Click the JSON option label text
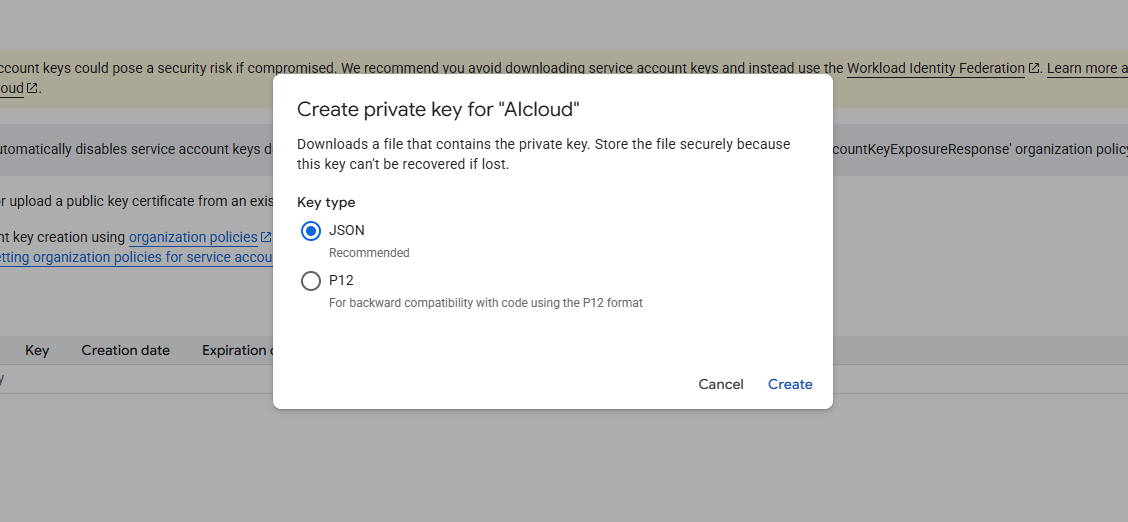 click(x=347, y=230)
